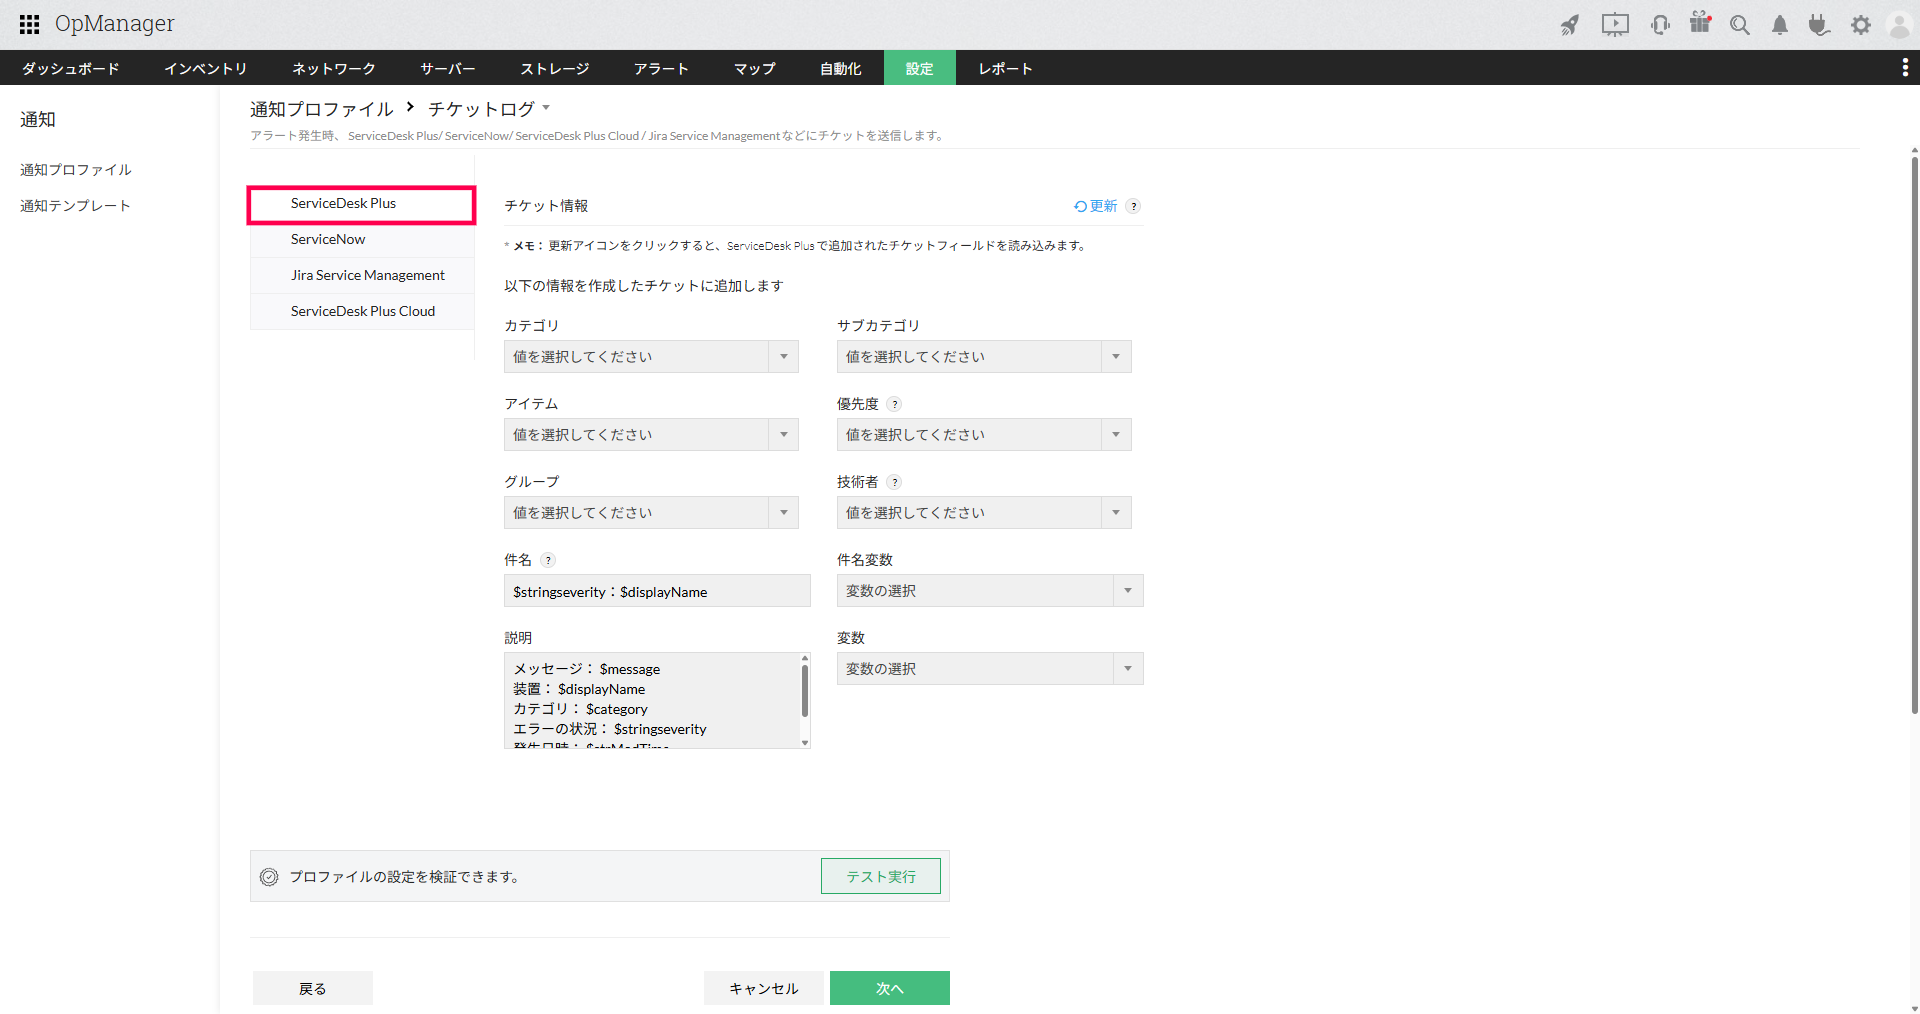Screen dimensions: 1920x1014
Task: Click inside the 説明 text area
Action: pos(651,700)
